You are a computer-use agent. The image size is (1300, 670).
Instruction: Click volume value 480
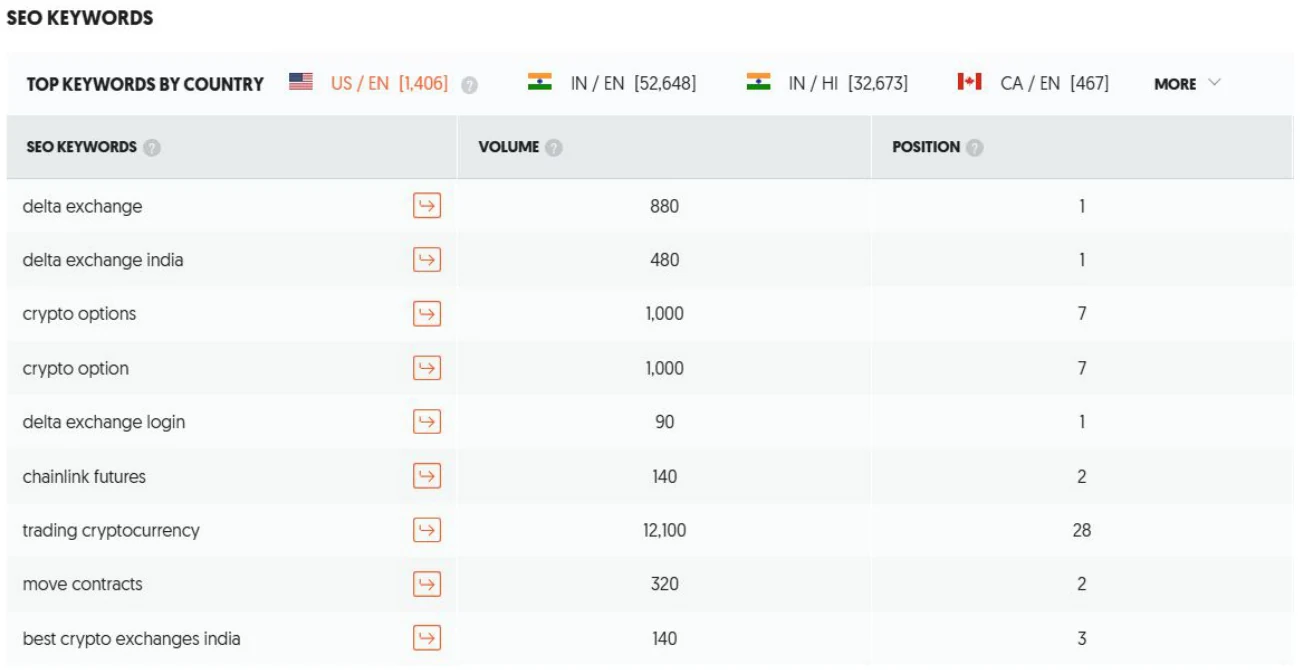pos(664,260)
